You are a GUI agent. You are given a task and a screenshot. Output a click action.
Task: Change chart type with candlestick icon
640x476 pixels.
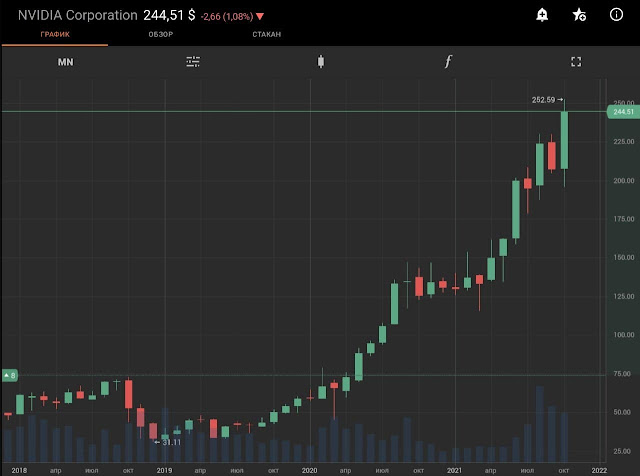321,62
